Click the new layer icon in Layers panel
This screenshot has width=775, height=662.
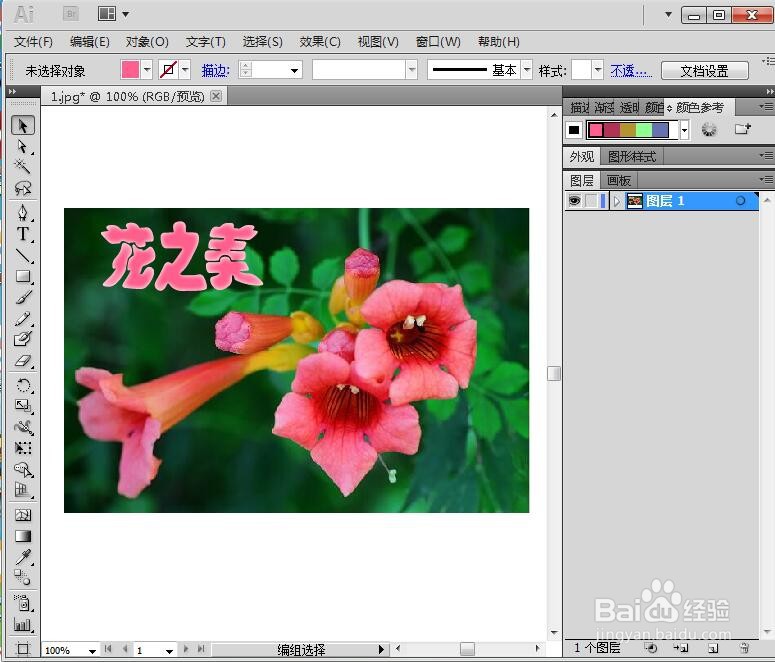click(x=713, y=648)
